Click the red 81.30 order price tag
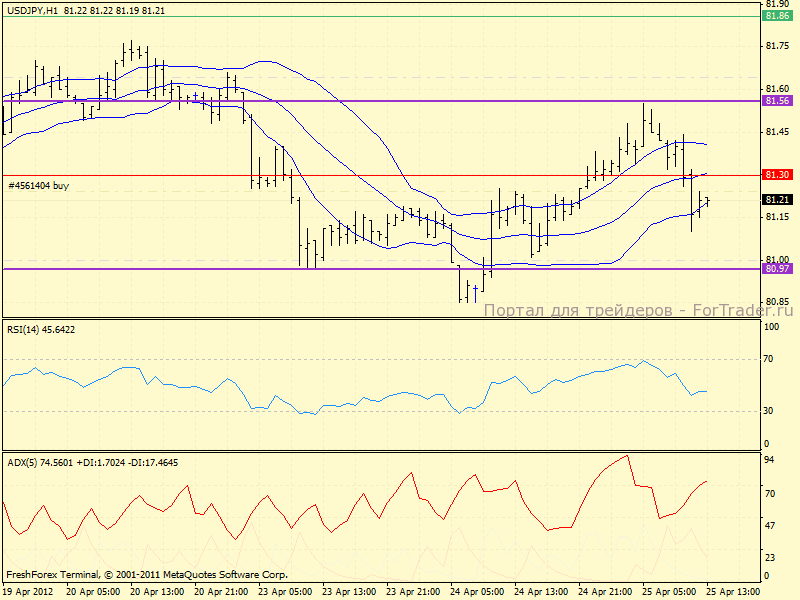 778,175
